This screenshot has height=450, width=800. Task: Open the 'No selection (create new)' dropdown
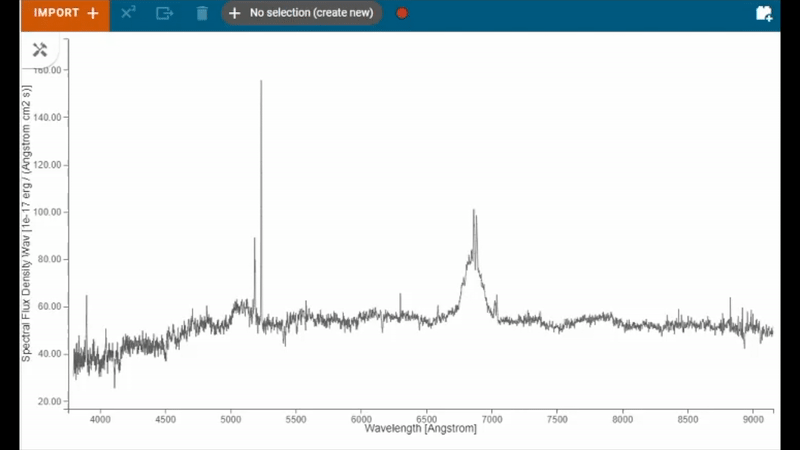(x=302, y=13)
